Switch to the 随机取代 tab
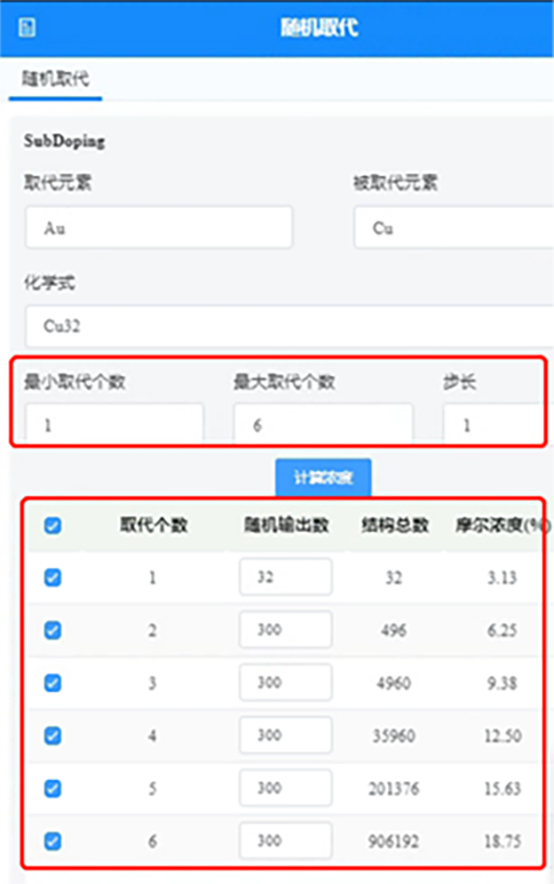Image resolution: width=554 pixels, height=884 pixels. point(55,78)
